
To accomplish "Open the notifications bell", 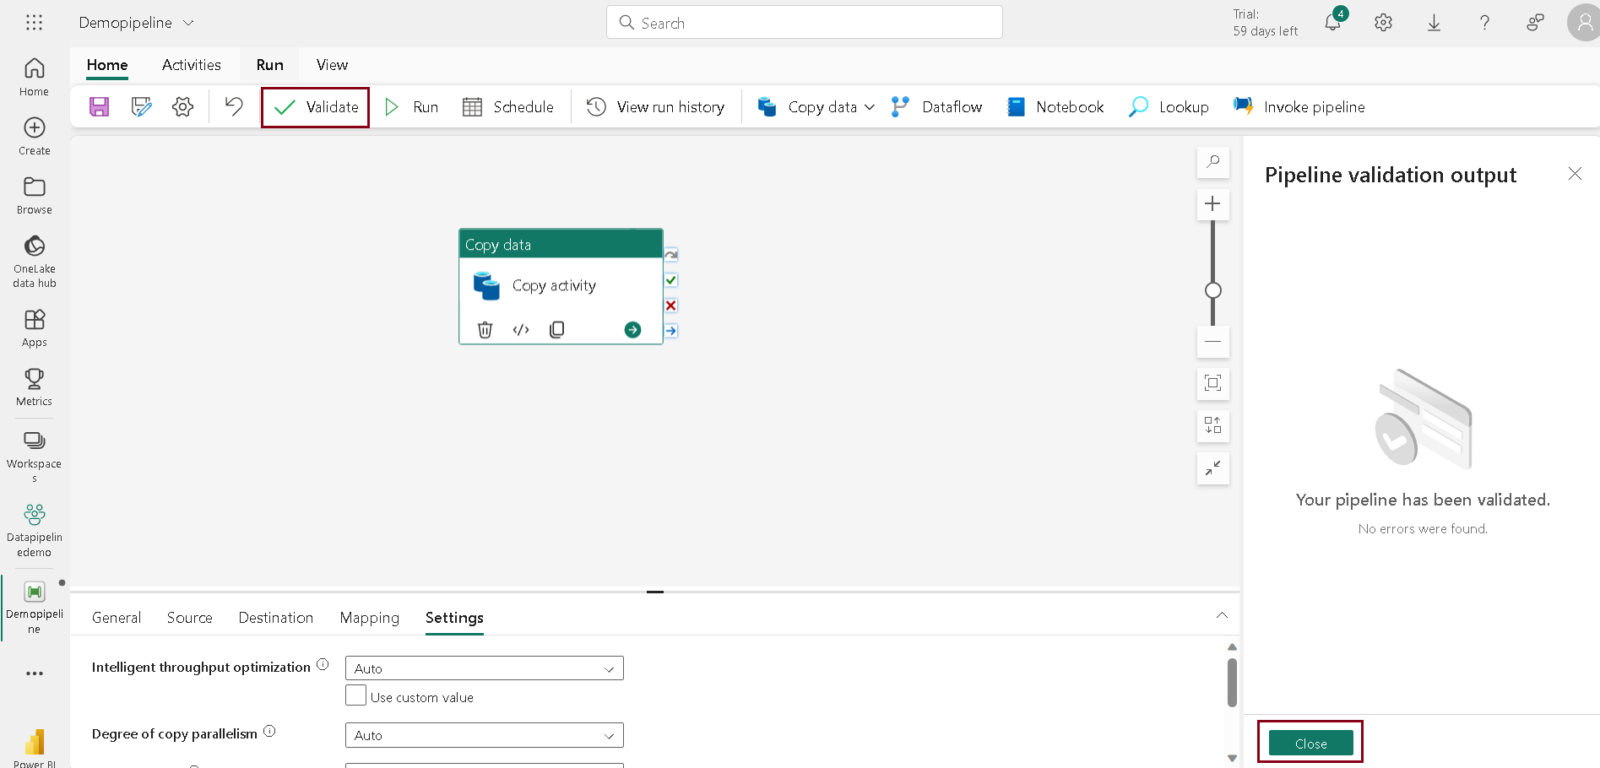I will click(1333, 23).
